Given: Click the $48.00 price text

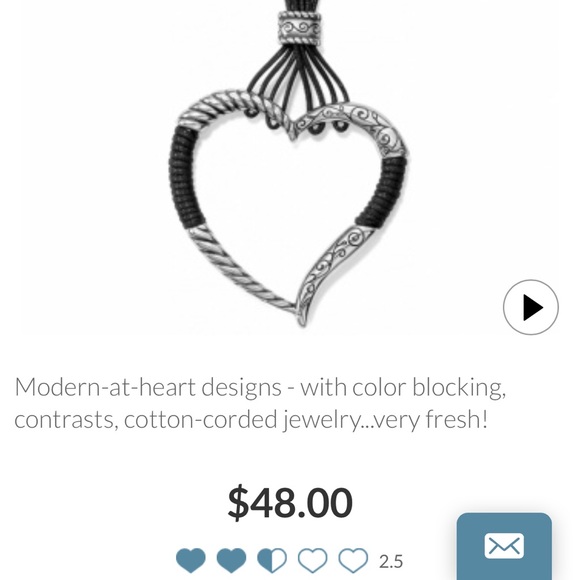Looking at the screenshot, I should coord(290,502).
